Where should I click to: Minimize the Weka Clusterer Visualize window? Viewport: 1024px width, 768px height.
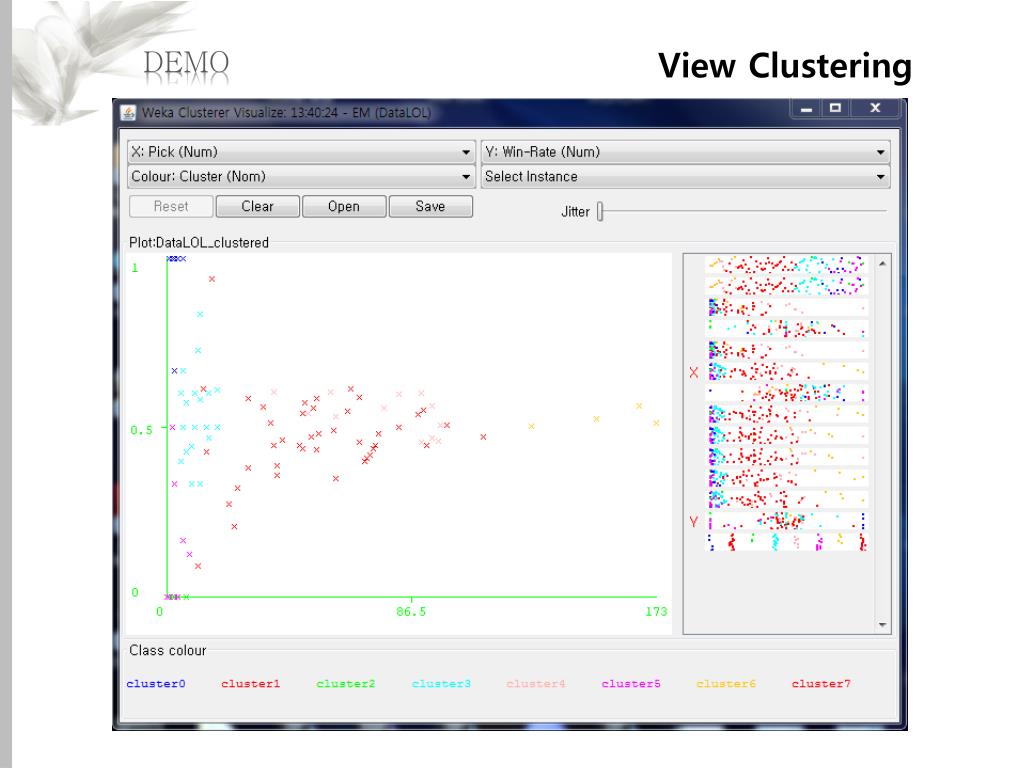tap(807, 108)
